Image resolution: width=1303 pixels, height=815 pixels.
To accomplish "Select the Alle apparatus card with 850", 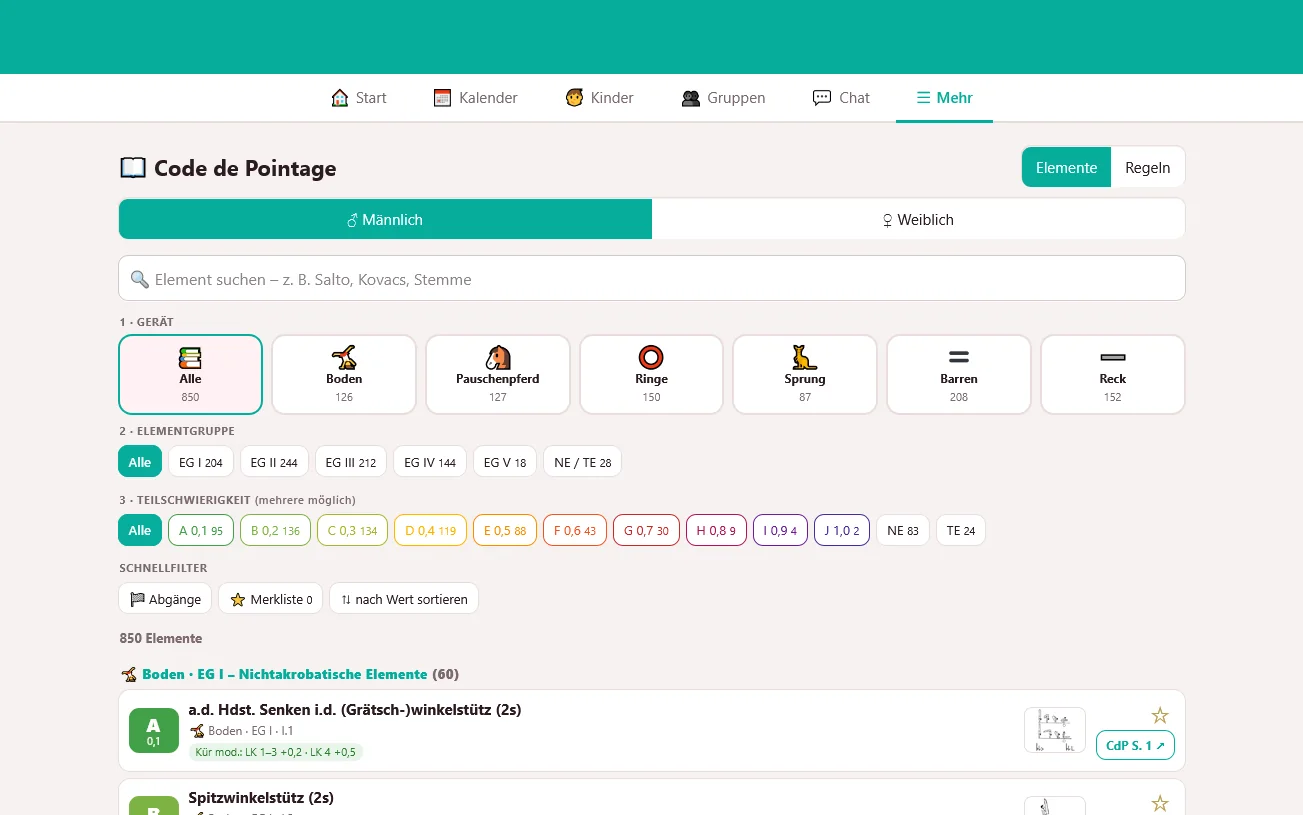I will (190, 374).
